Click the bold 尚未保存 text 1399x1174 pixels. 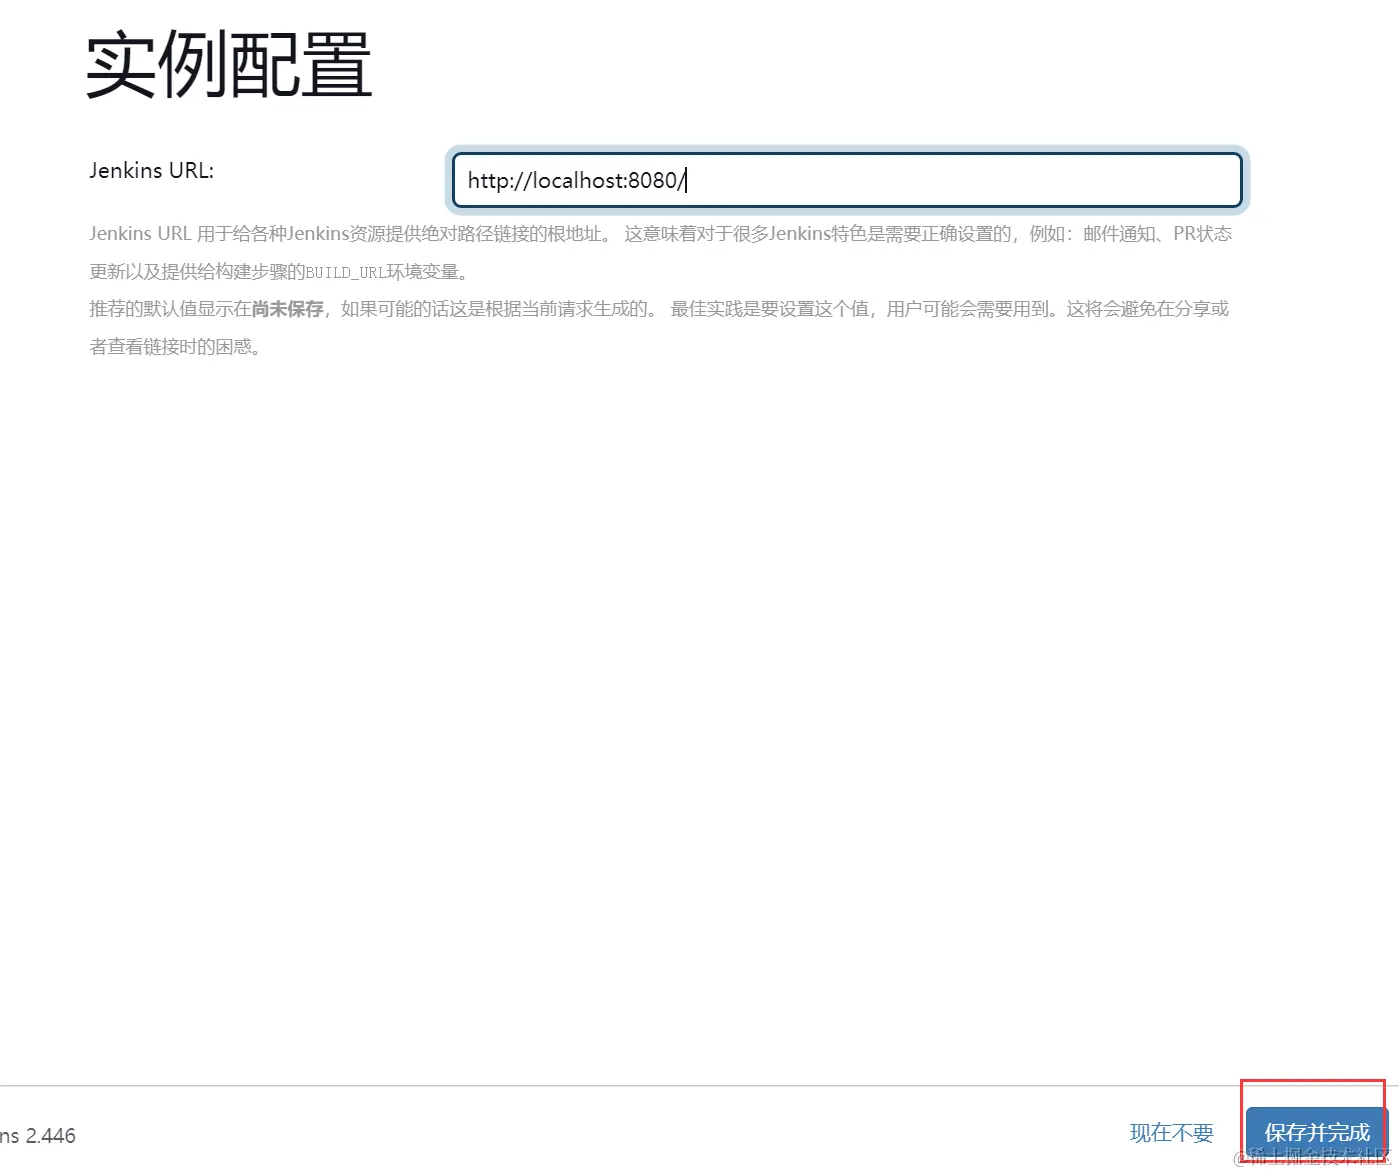point(287,309)
